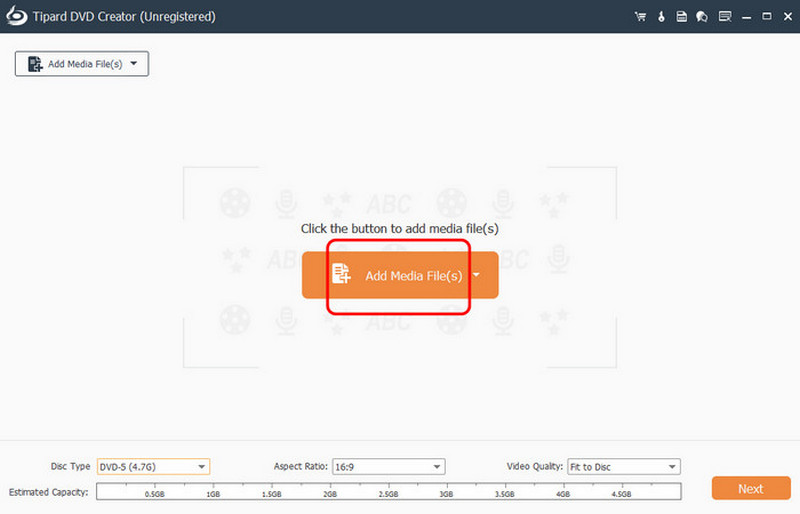Expand the orange Add Media File(s) arrow
Viewport: 800px width, 514px height.
477,275
